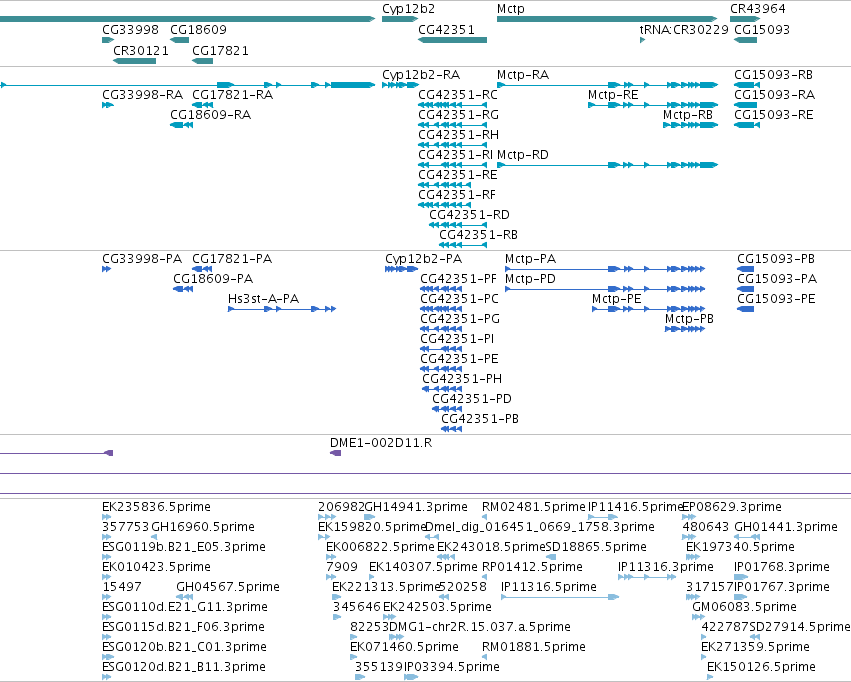Select the Mctp-RE transcript
The height and width of the screenshot is (682, 851).
click(x=653, y=105)
